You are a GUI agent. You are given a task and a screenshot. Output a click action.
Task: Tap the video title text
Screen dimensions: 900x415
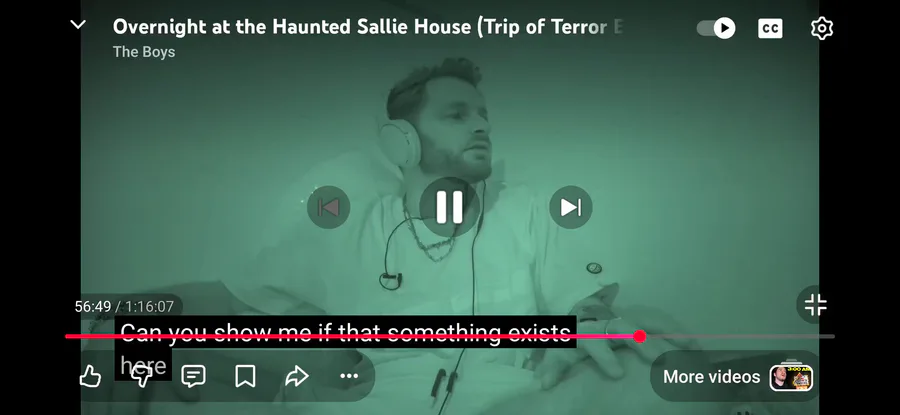coord(368,27)
